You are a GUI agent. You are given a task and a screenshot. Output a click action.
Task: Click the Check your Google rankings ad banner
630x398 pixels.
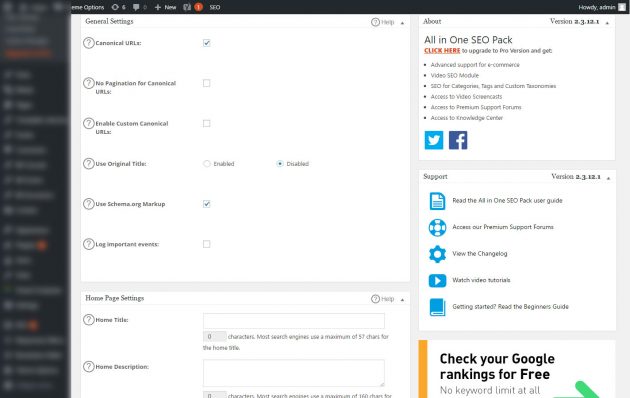pos(517,369)
